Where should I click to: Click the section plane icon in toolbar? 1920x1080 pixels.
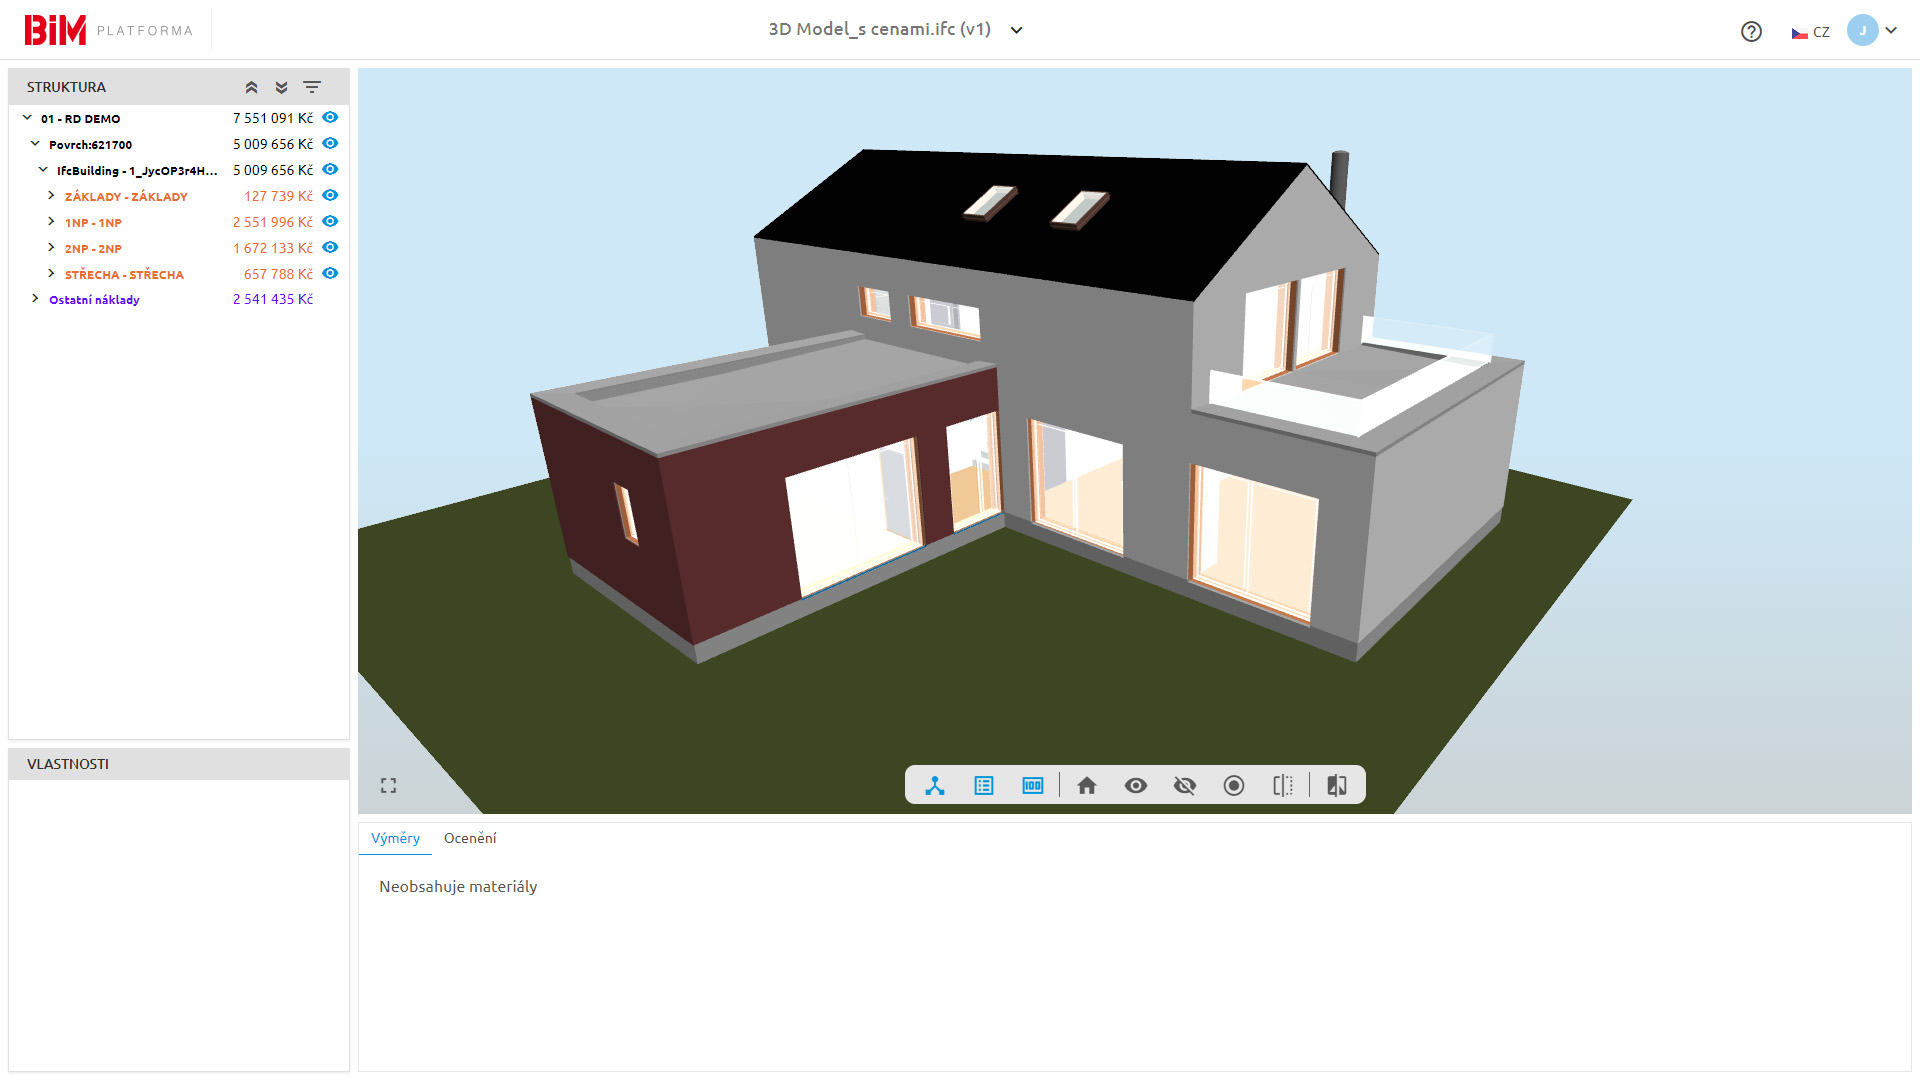tap(1283, 786)
